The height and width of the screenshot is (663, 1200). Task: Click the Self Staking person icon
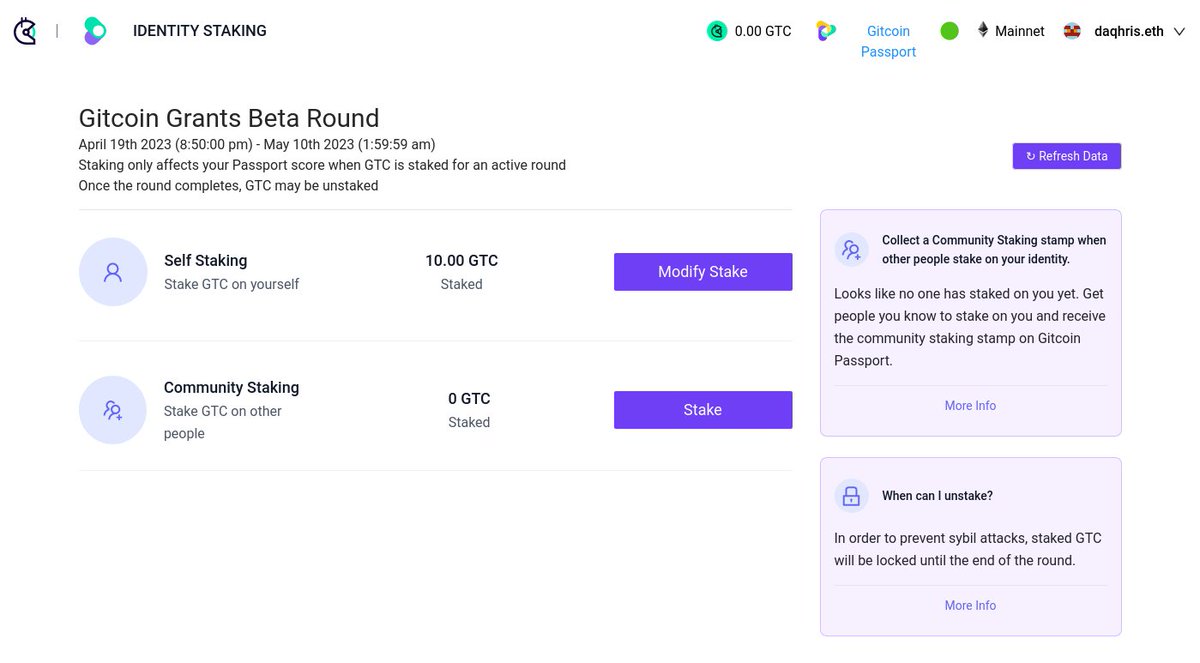tap(113, 272)
